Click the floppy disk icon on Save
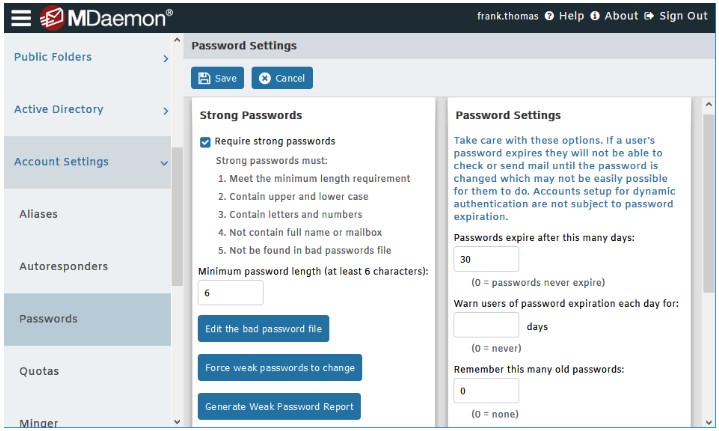The height and width of the screenshot is (431, 719). [x=204, y=78]
